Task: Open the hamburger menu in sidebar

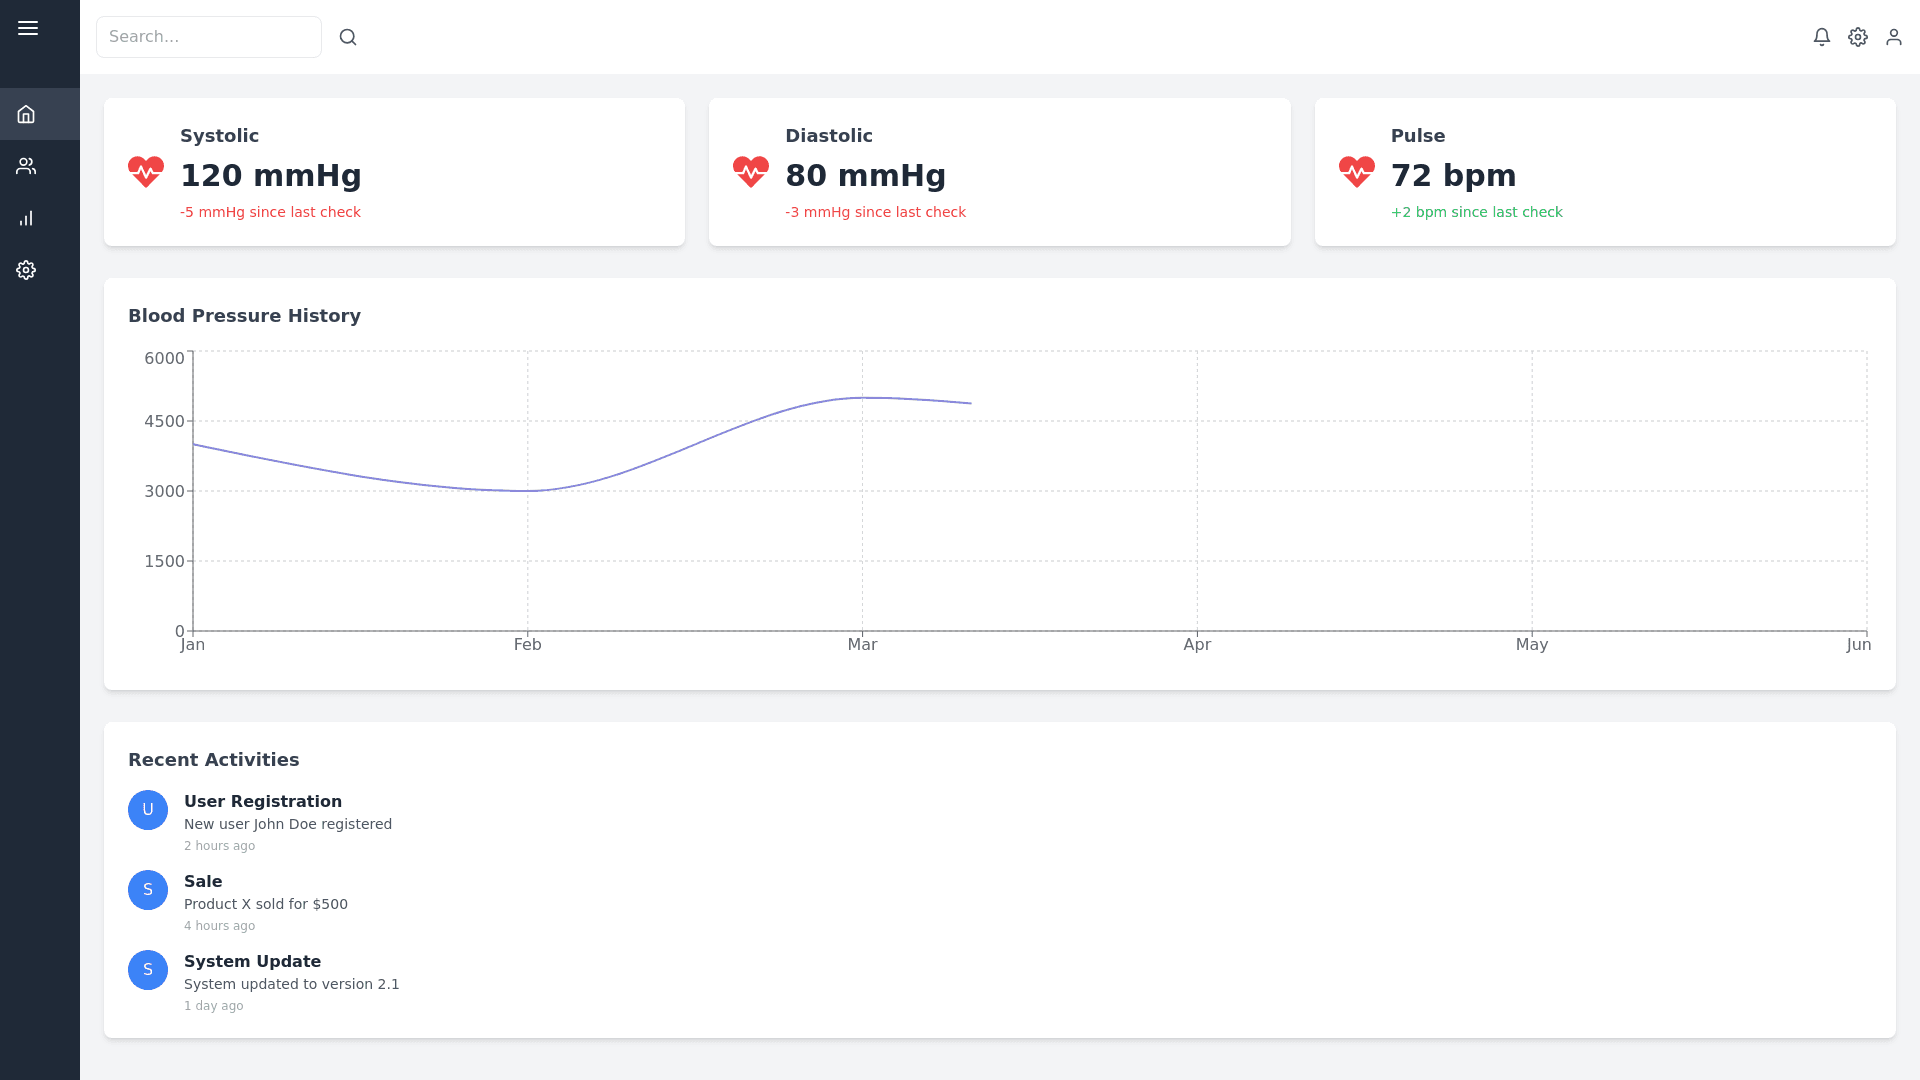Action: coord(28,28)
